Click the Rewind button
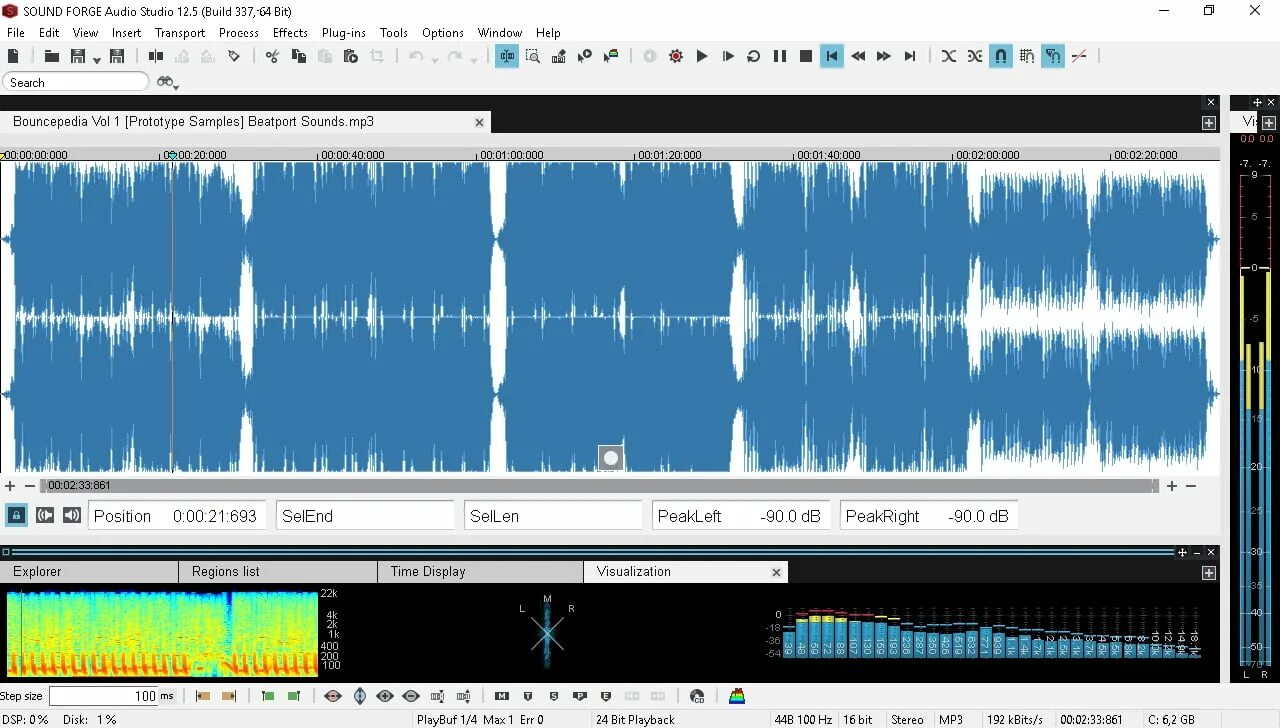 [x=858, y=57]
